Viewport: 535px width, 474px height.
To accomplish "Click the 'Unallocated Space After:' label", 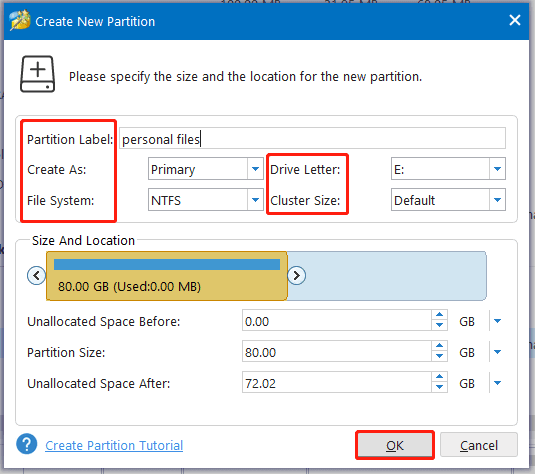I will tap(99, 383).
